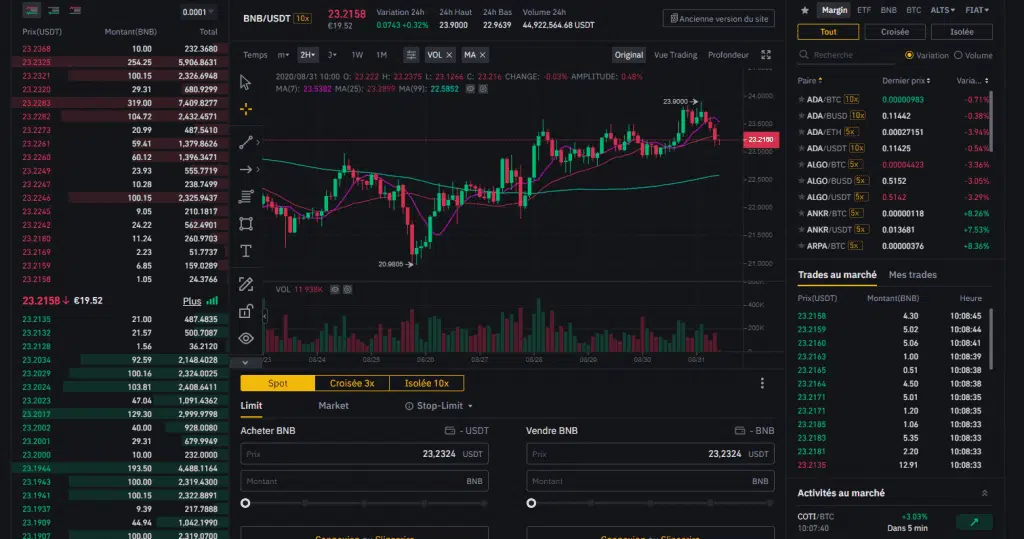This screenshot has height=539, width=1024.
Task: Open the 0.0001 price precision dropdown
Action: coord(198,12)
